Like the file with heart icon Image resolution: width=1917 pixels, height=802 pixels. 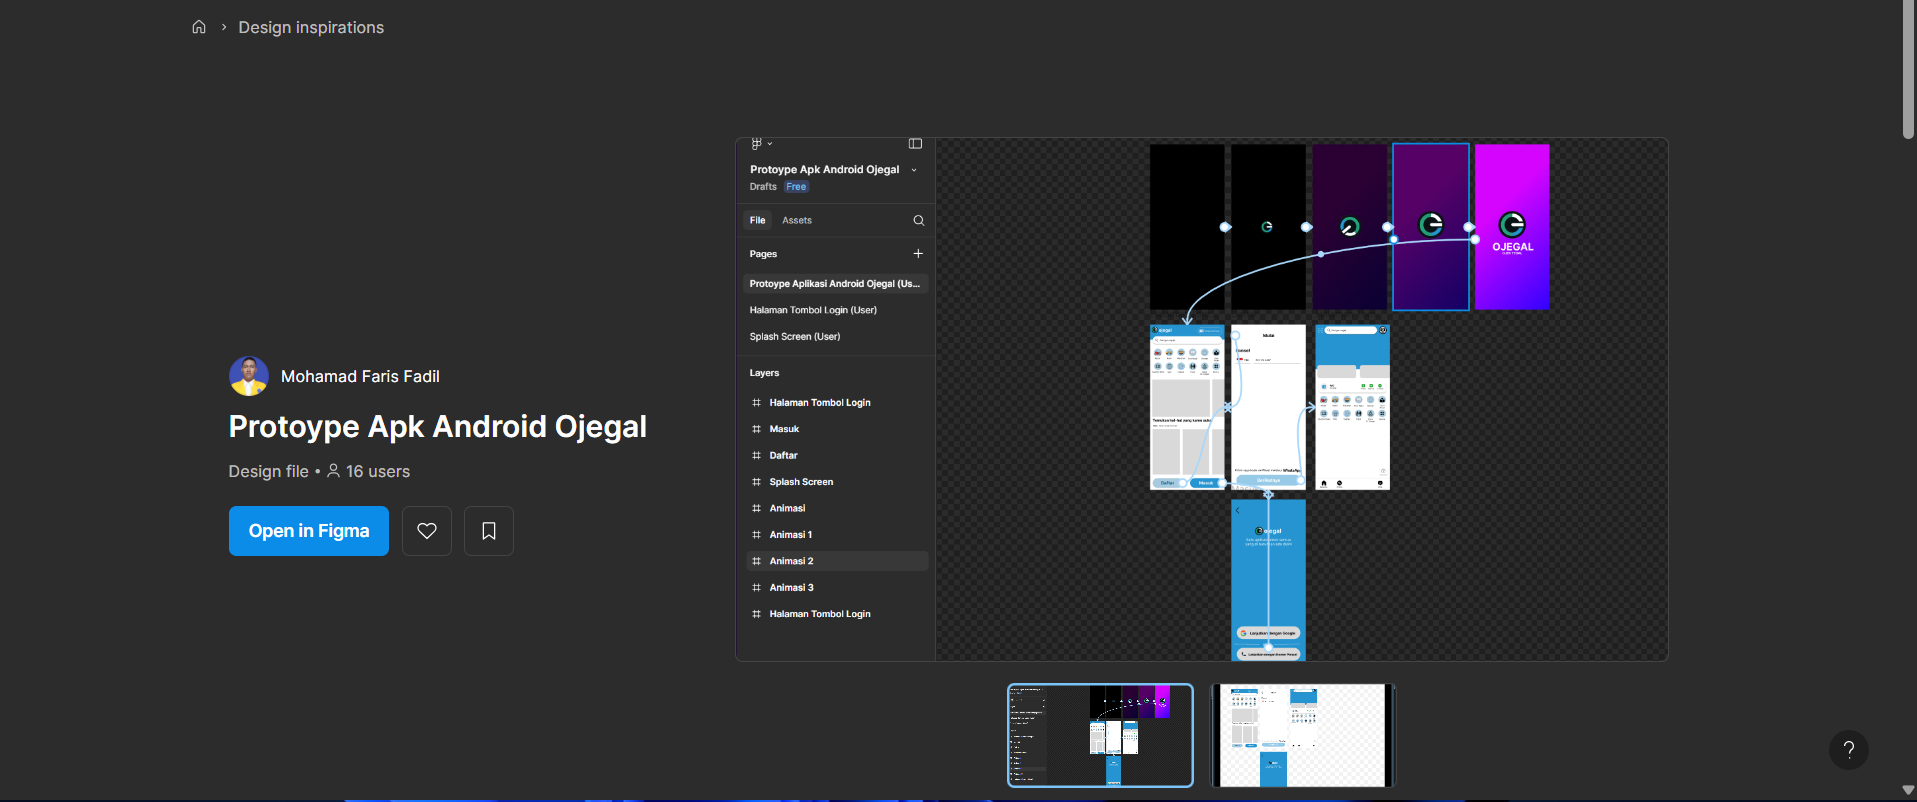[427, 531]
